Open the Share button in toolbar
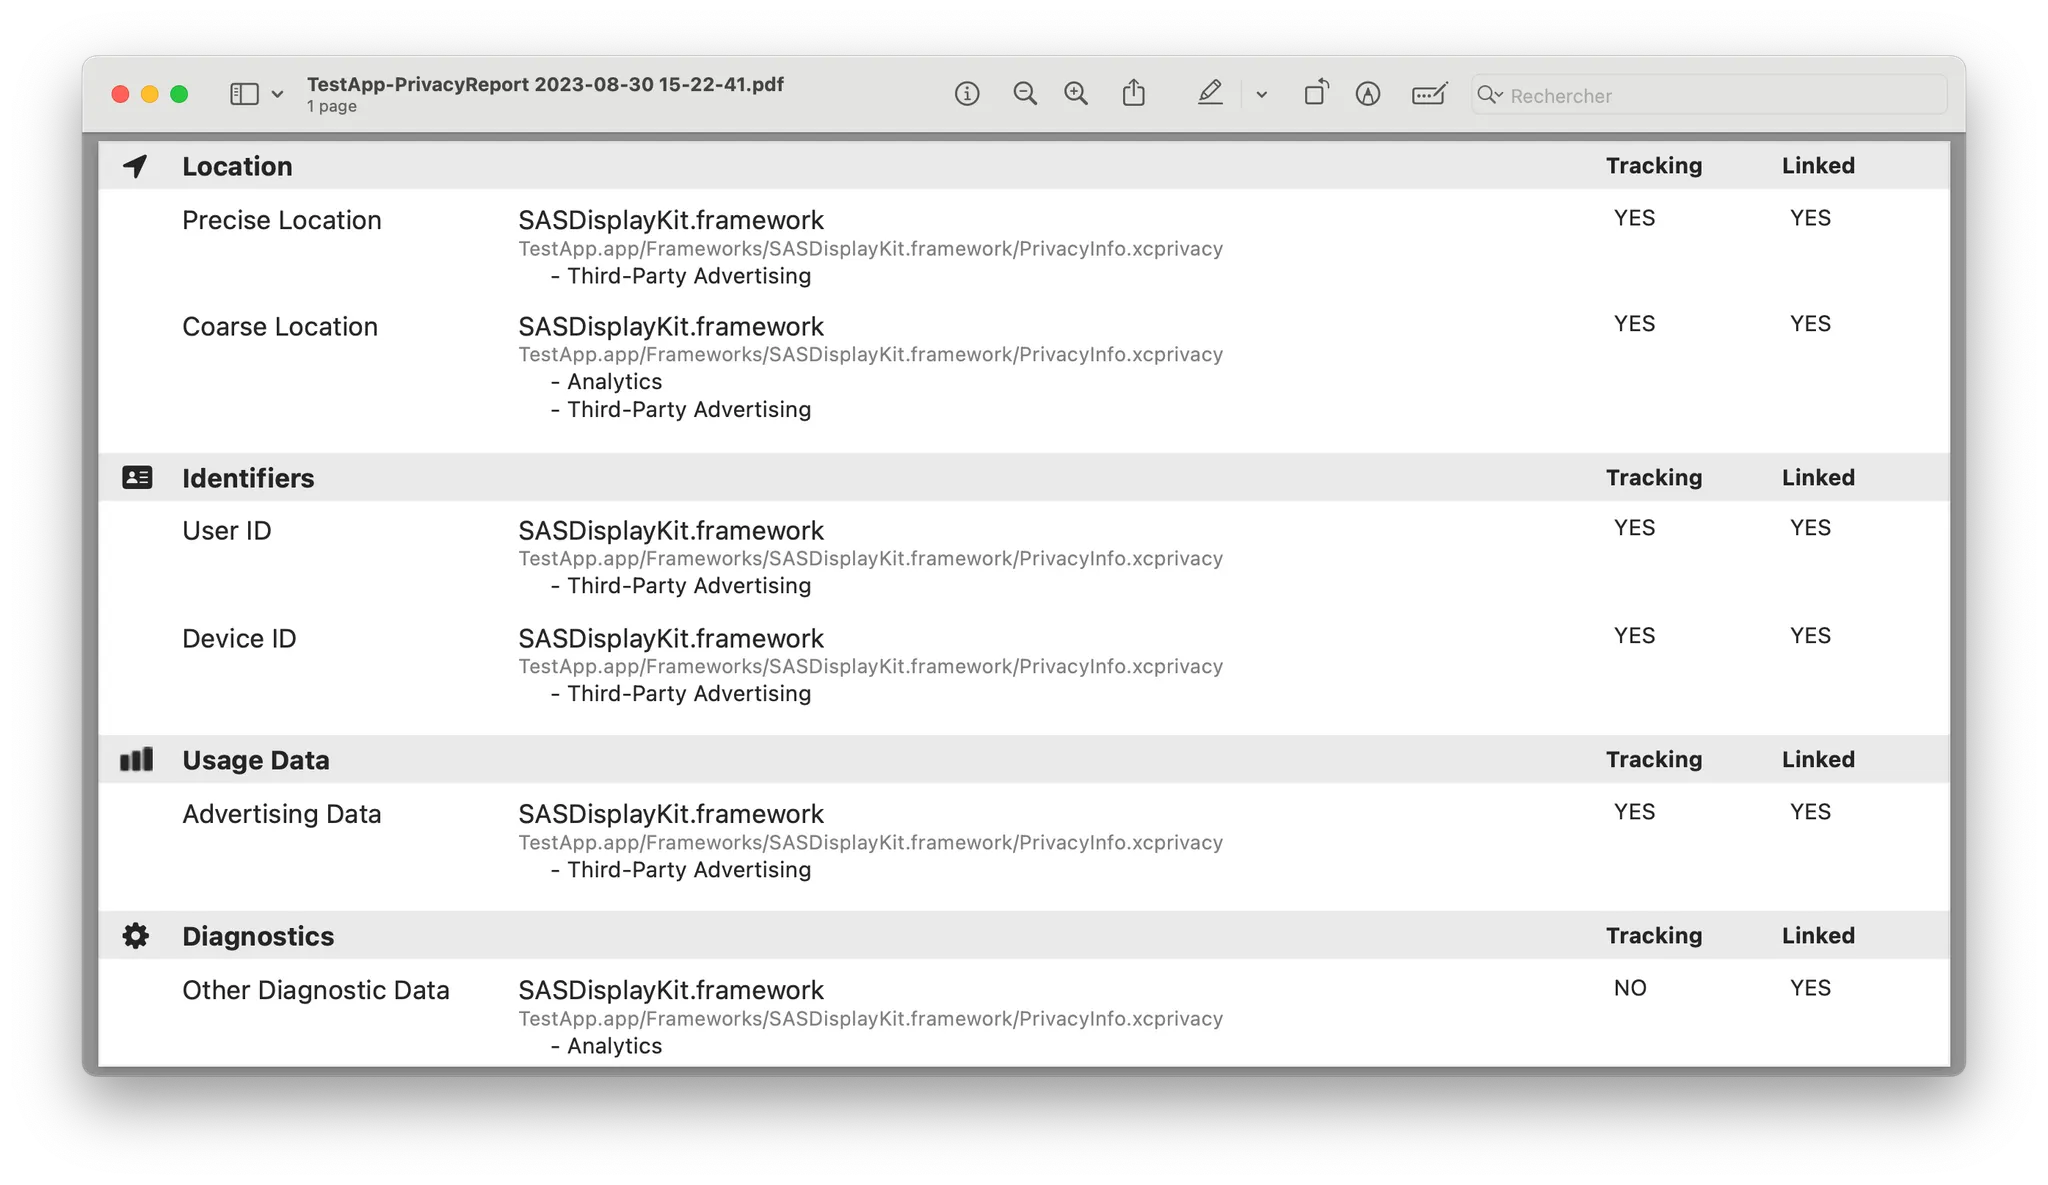 pos(1133,94)
